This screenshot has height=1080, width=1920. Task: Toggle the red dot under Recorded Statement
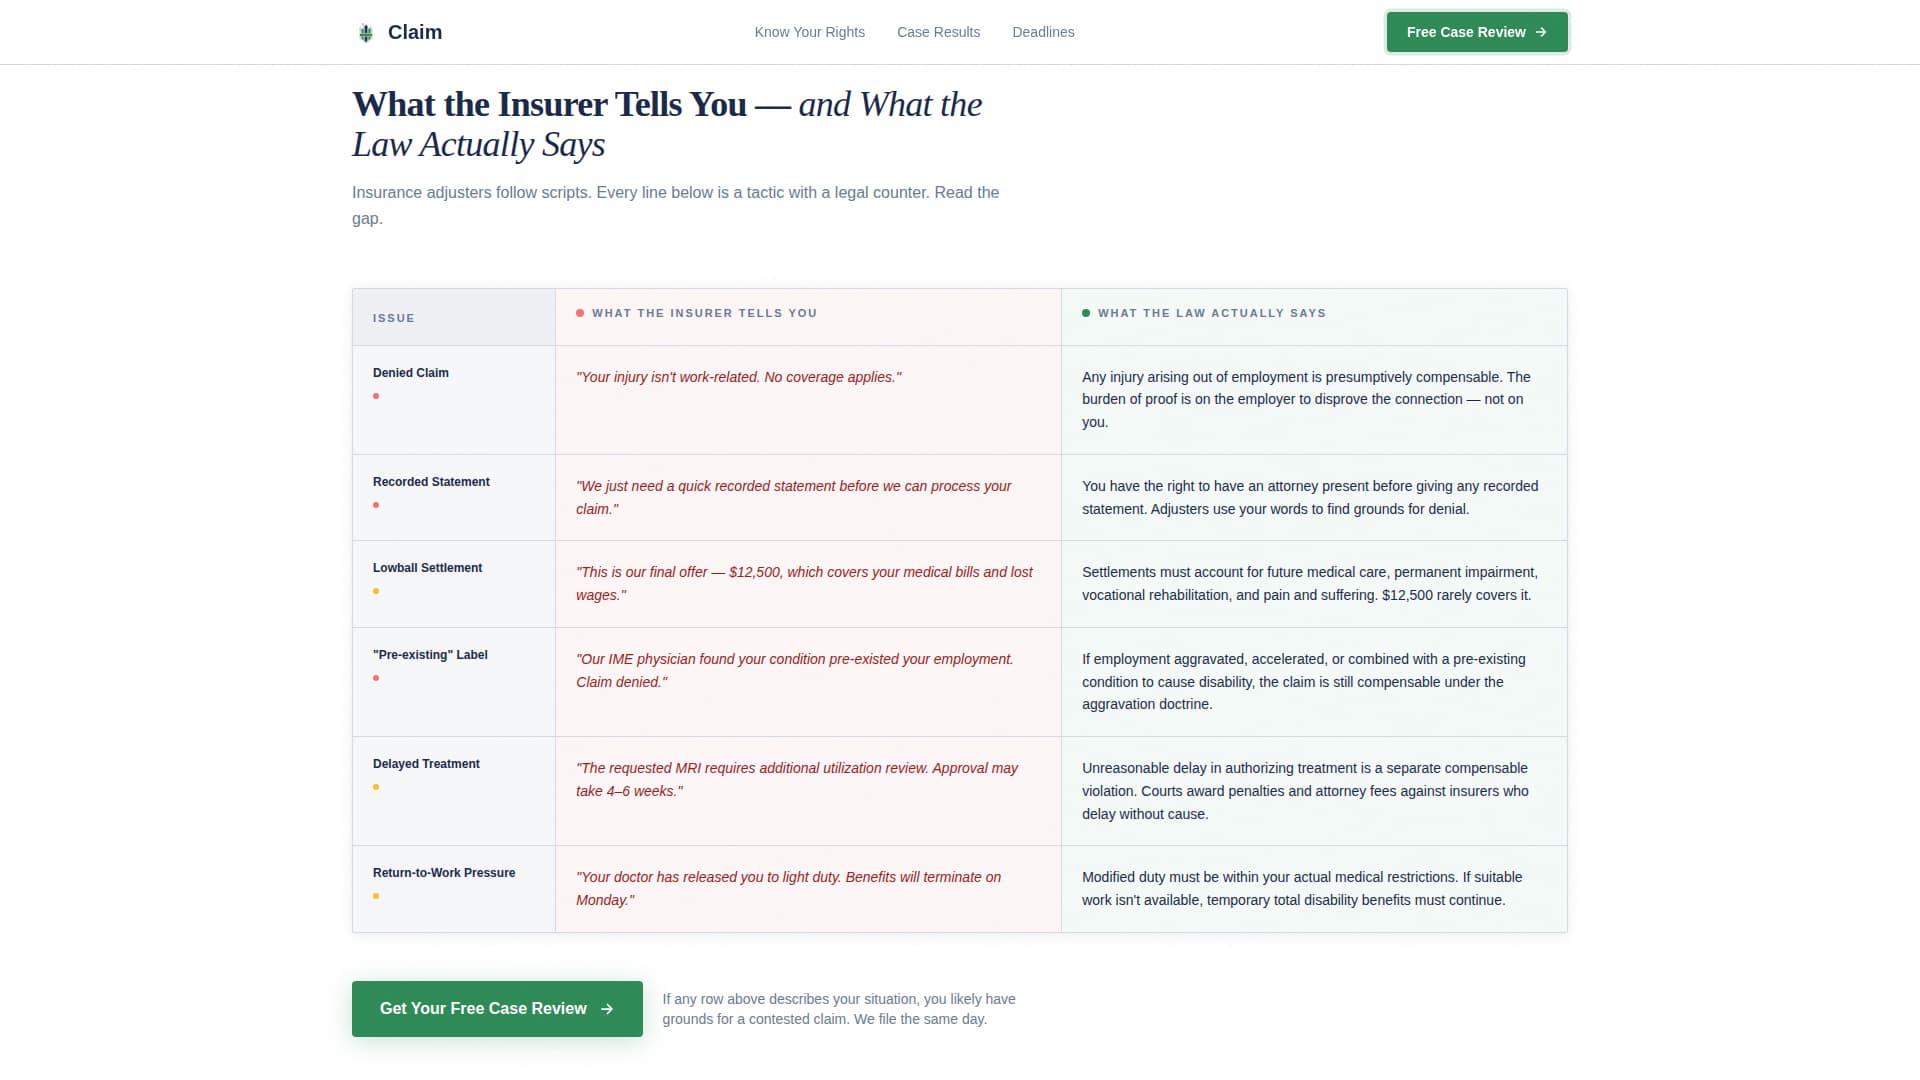pos(377,505)
